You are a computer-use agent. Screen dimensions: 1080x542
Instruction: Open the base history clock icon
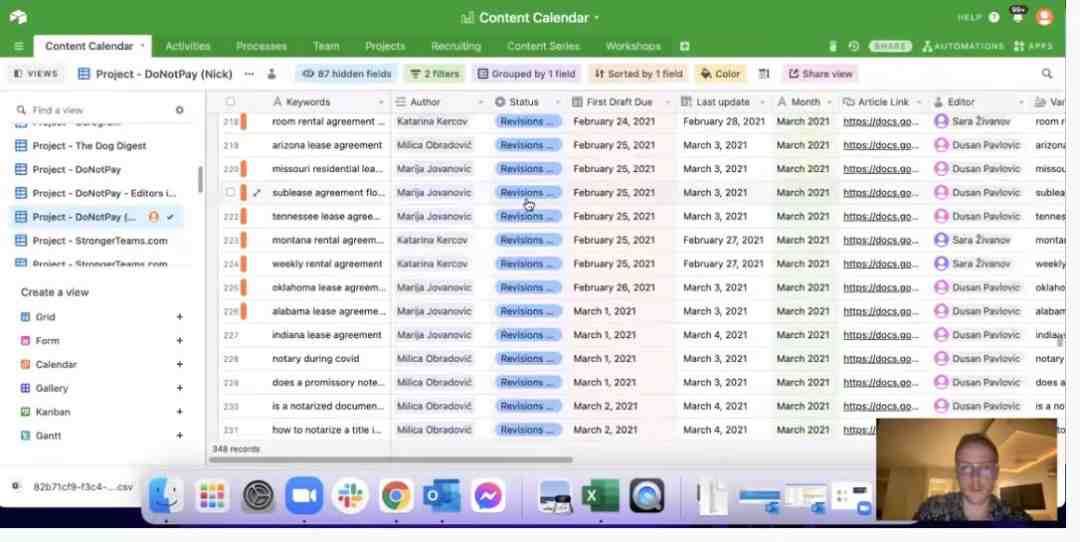(x=853, y=46)
